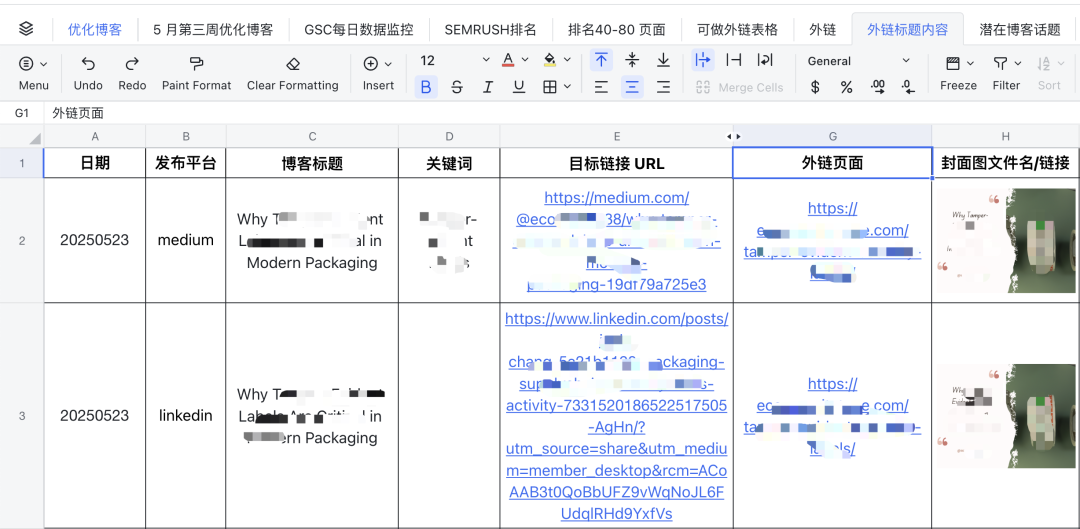Apply strikethrough formatting

click(457, 87)
